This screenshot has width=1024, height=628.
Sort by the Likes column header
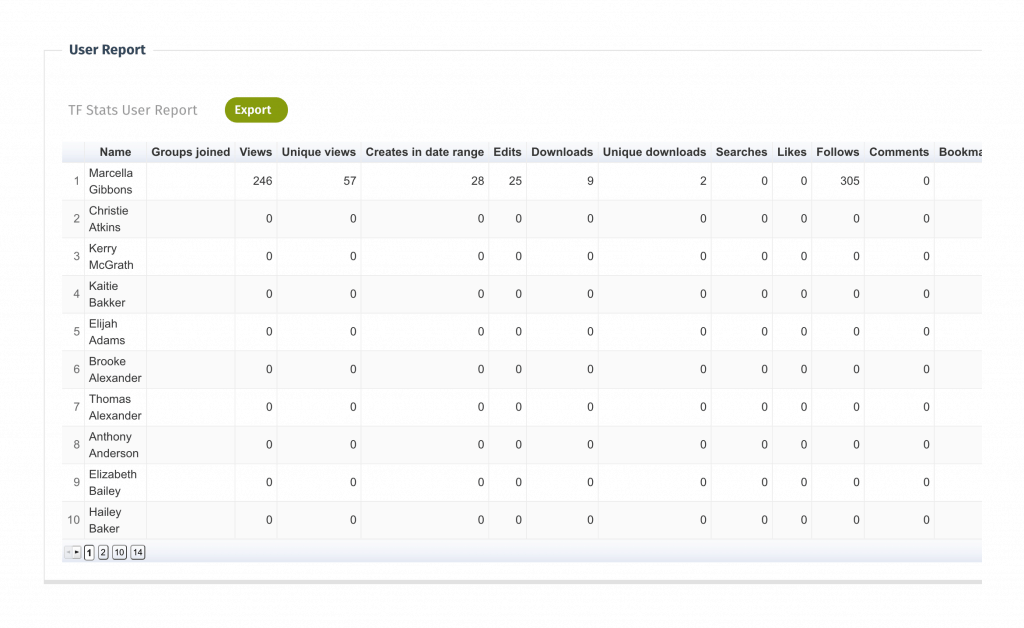coord(792,152)
